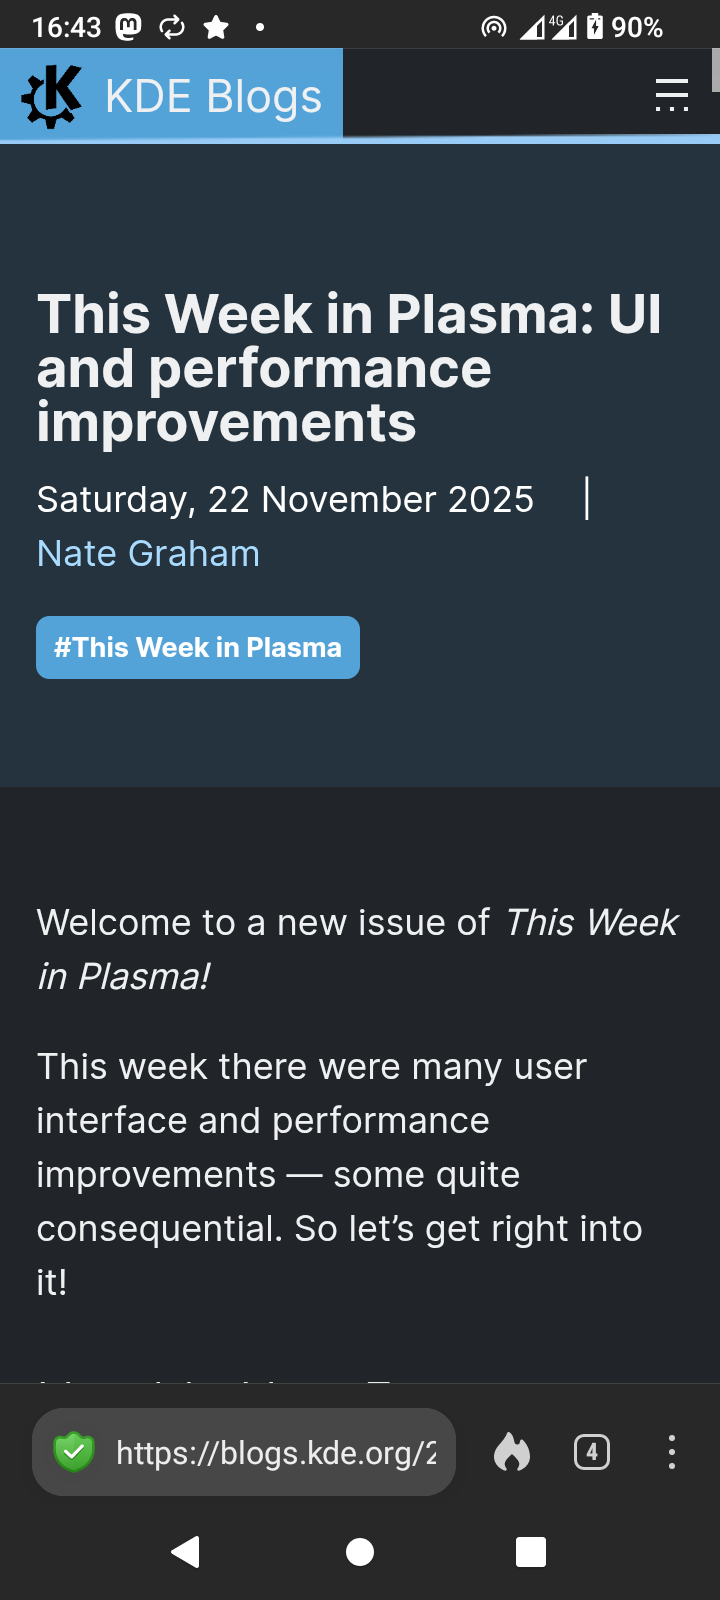Click the KDE gear logo
Screen dimensions: 720x1600
[52, 96]
